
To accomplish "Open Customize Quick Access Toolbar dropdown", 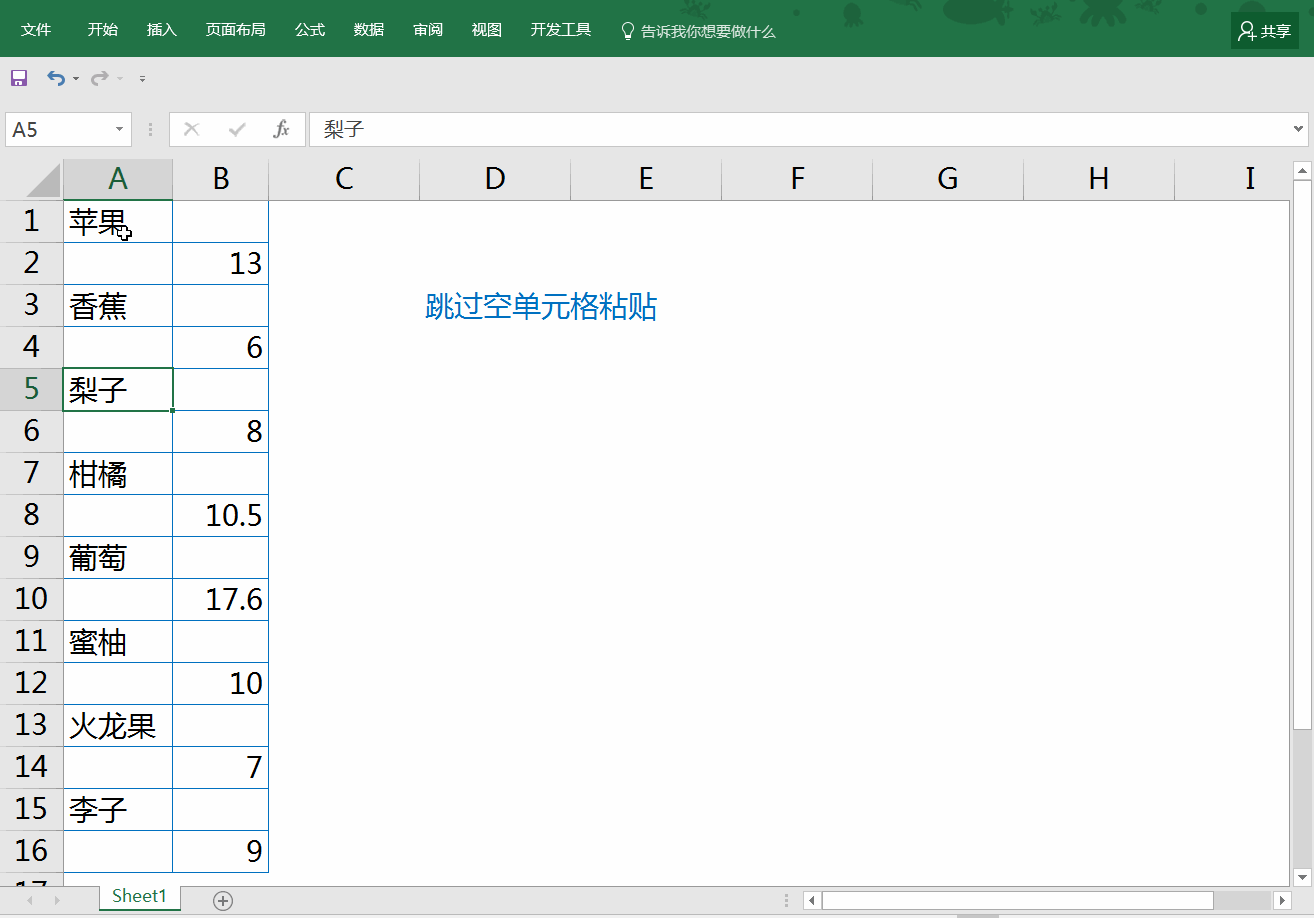I will 142,79.
